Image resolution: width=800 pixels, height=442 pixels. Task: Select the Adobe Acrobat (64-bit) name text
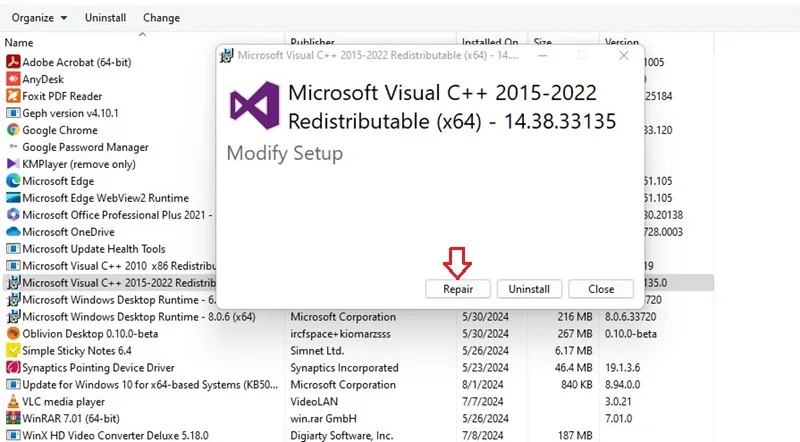(x=77, y=62)
